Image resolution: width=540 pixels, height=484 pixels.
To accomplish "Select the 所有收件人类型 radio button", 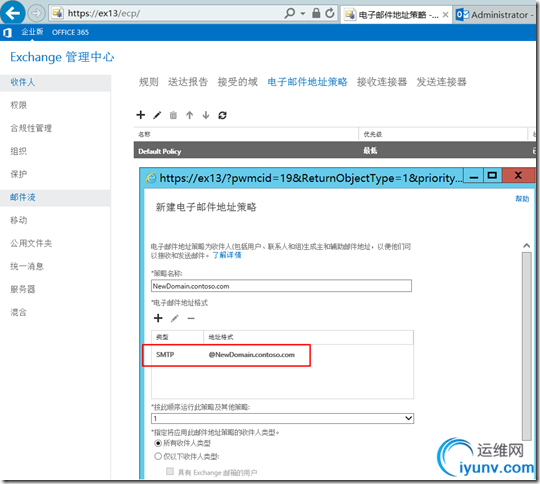I will click(x=158, y=443).
